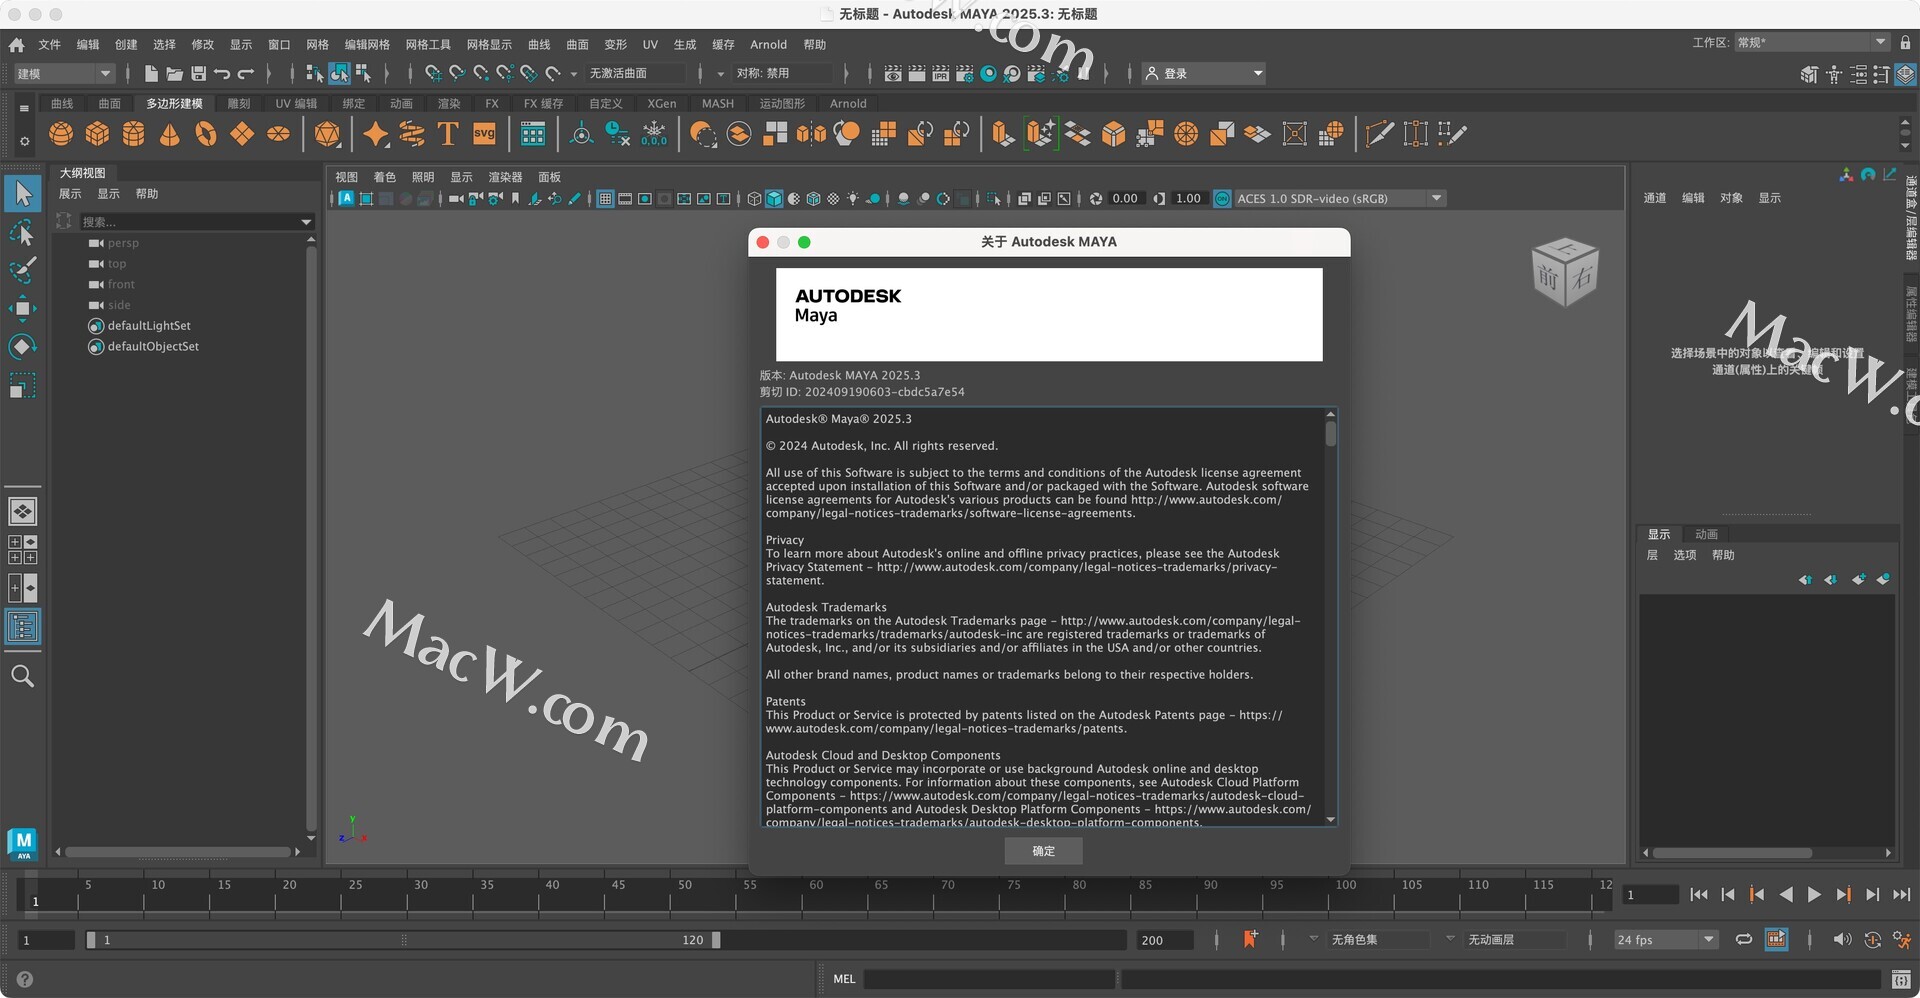Click the undo arrow icon
1920x998 pixels.
222,73
